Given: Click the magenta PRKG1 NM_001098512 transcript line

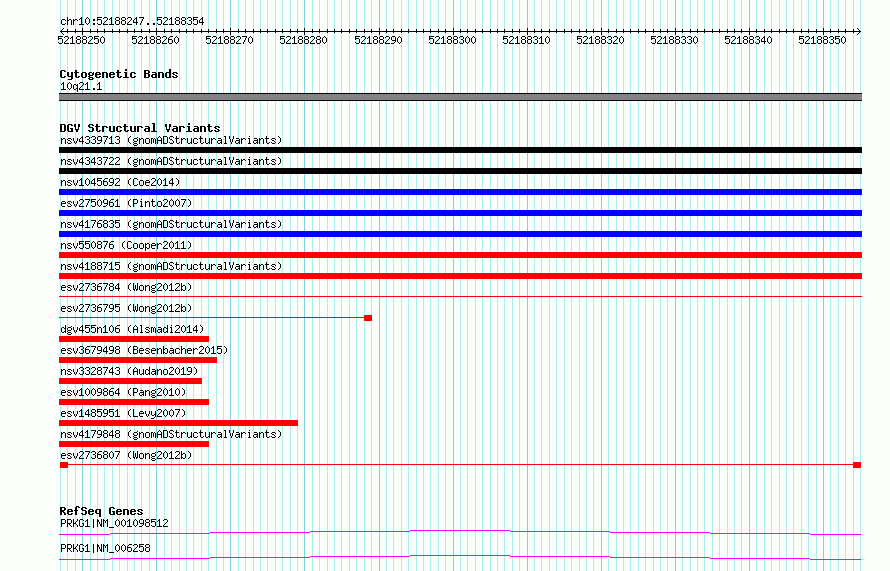Looking at the screenshot, I should click(460, 532).
